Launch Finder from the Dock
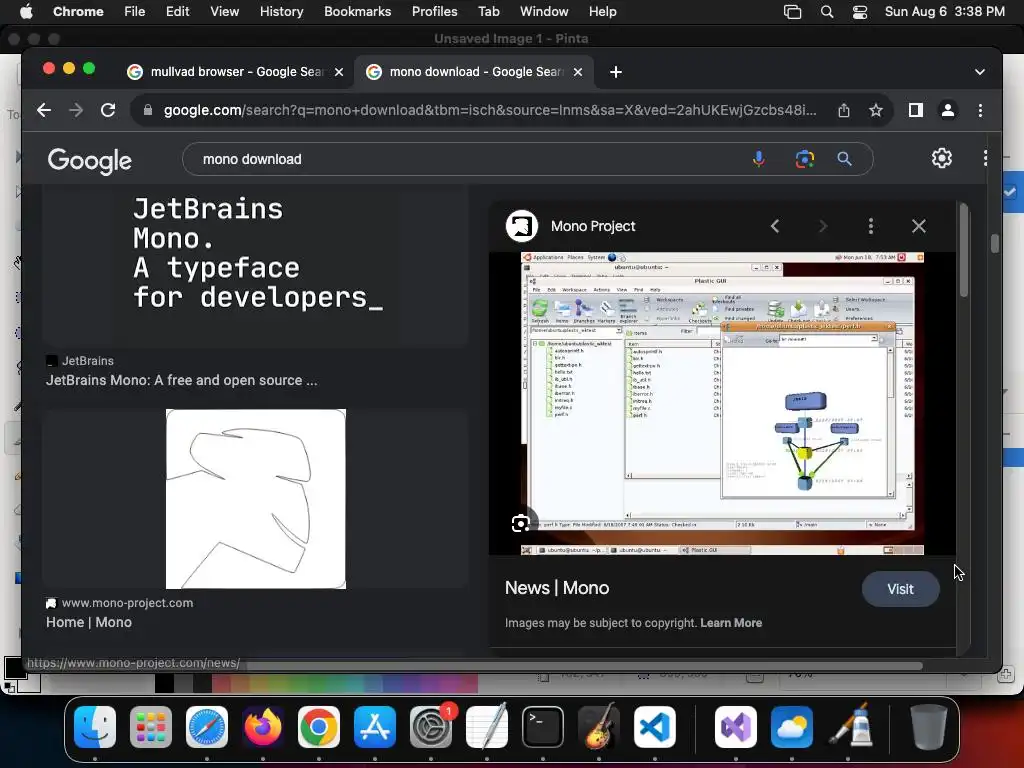Image resolution: width=1024 pixels, height=768 pixels. click(95, 727)
